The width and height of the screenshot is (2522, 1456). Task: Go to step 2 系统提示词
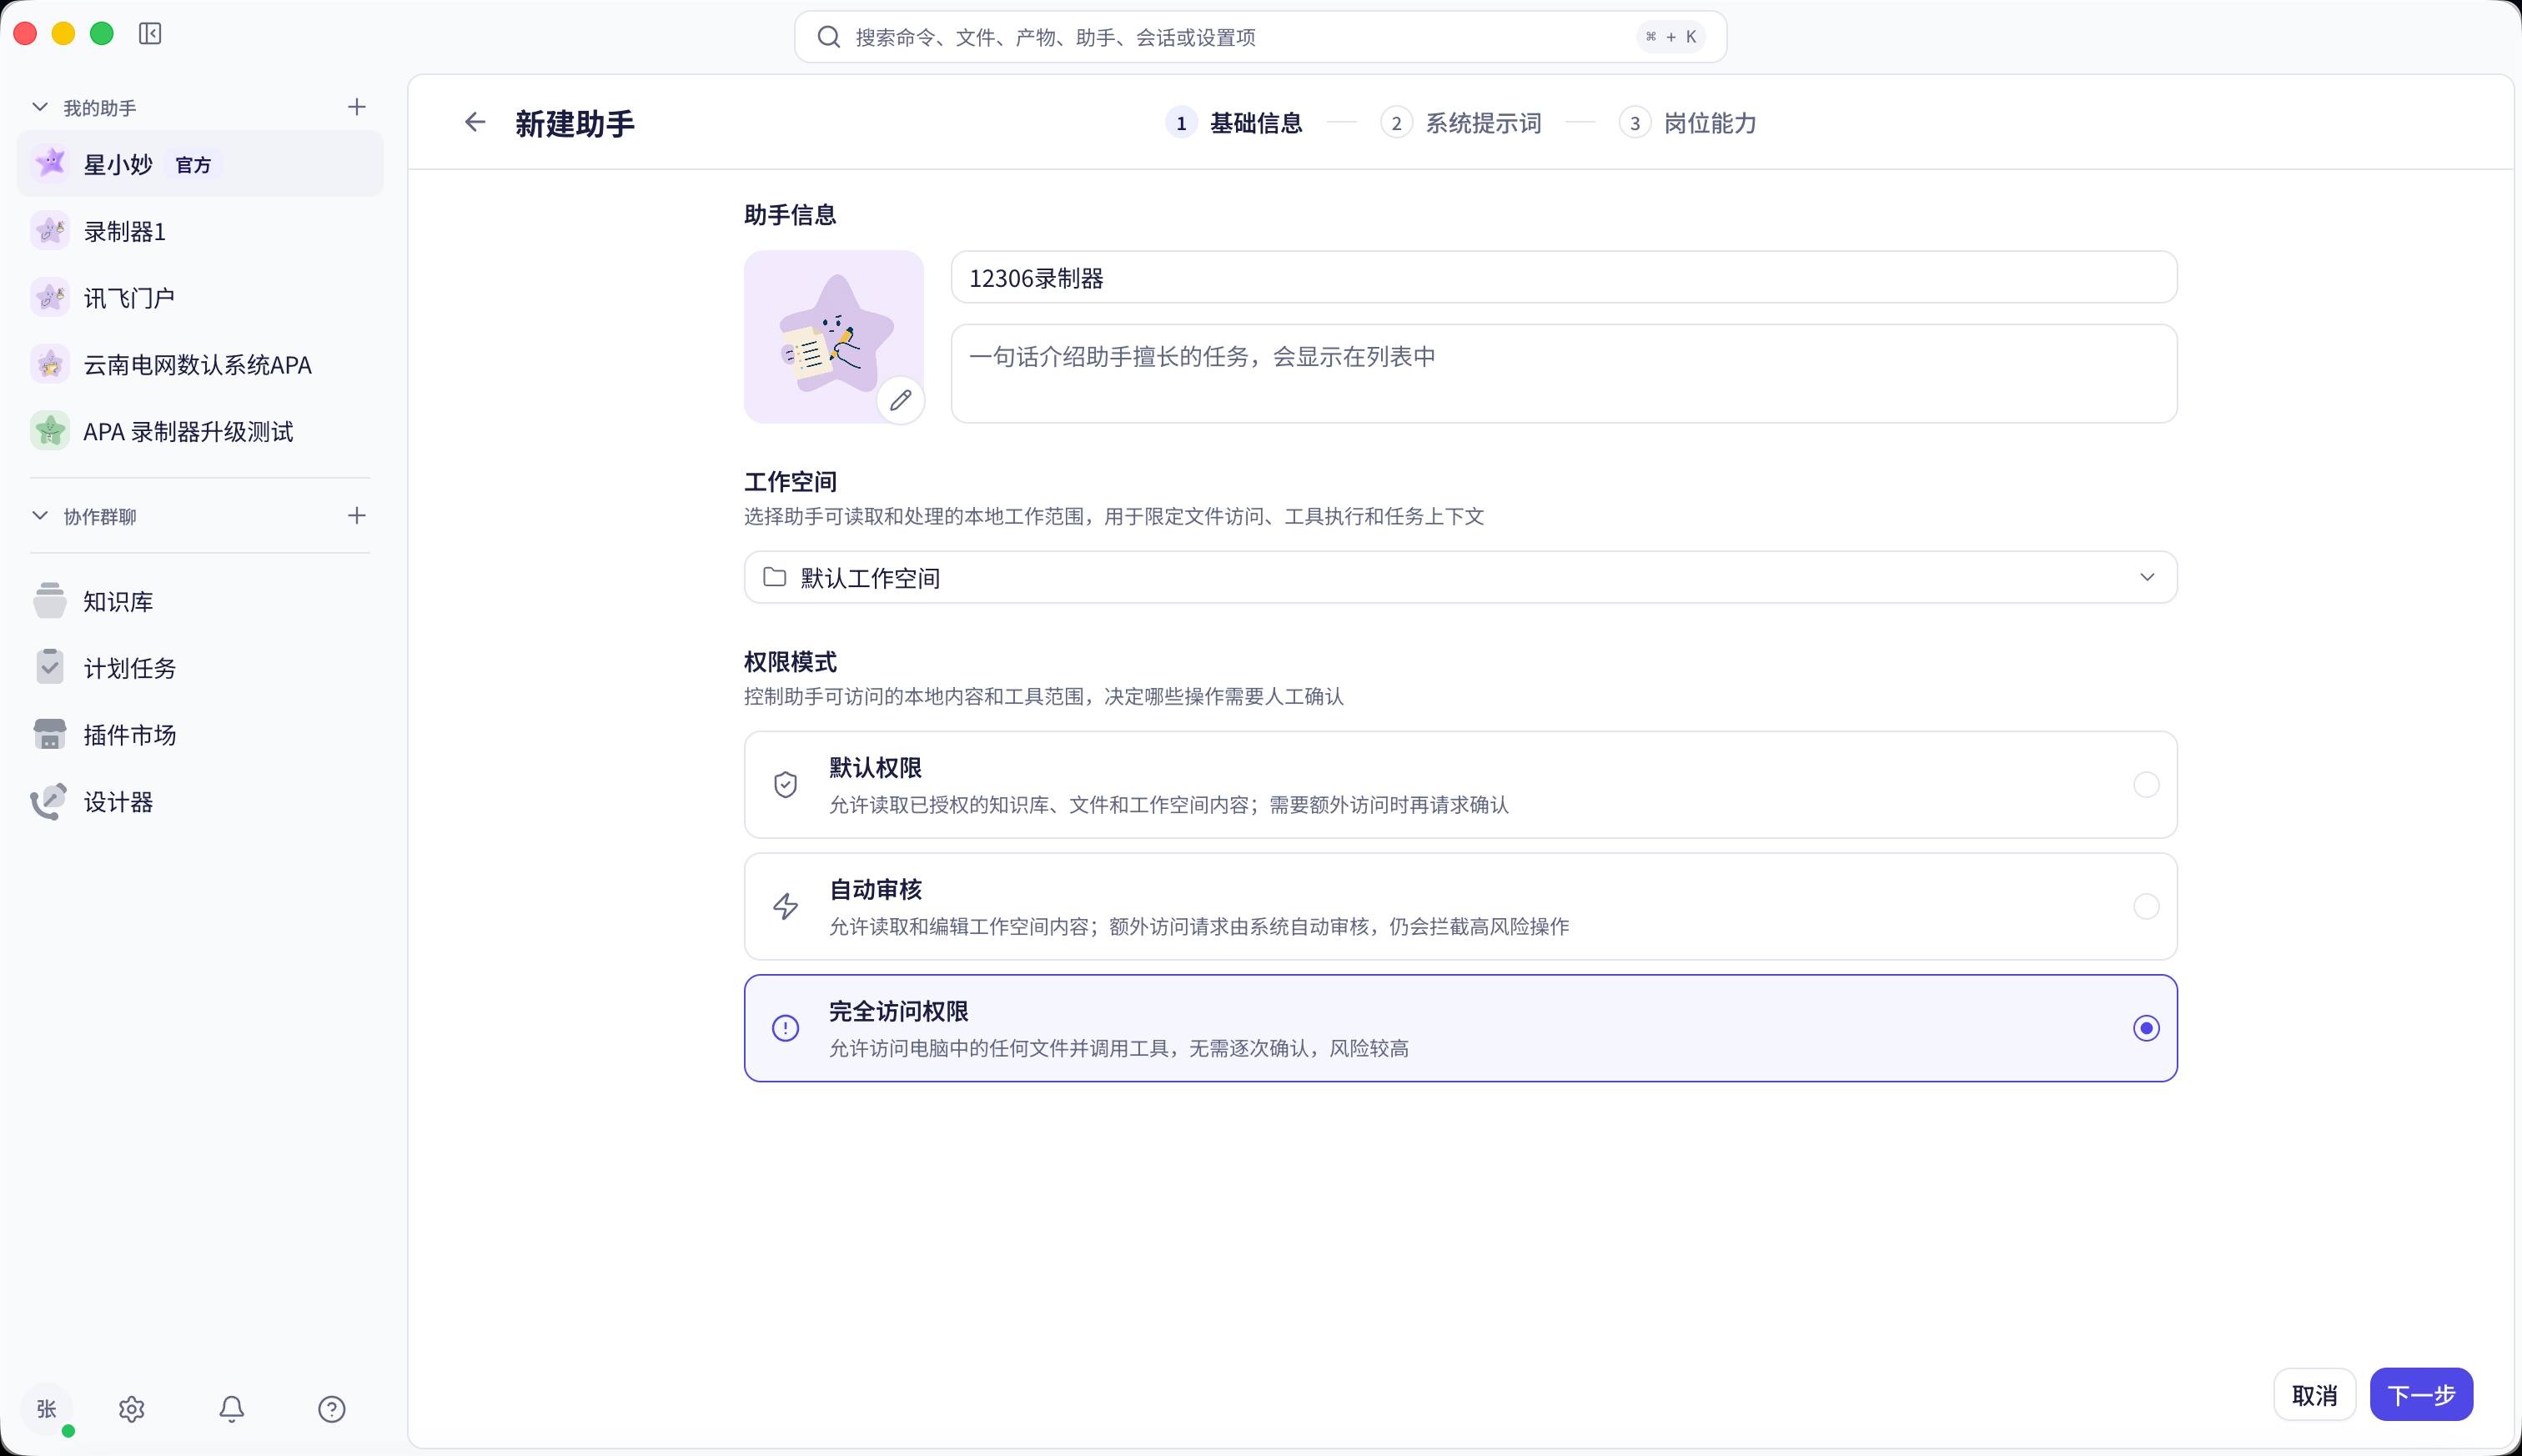(1461, 123)
